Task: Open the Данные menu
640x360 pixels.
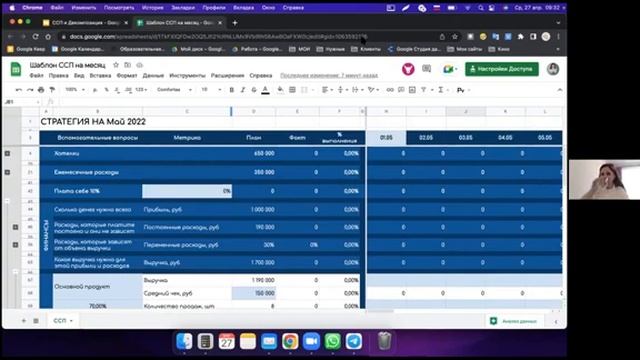Action: (153, 76)
